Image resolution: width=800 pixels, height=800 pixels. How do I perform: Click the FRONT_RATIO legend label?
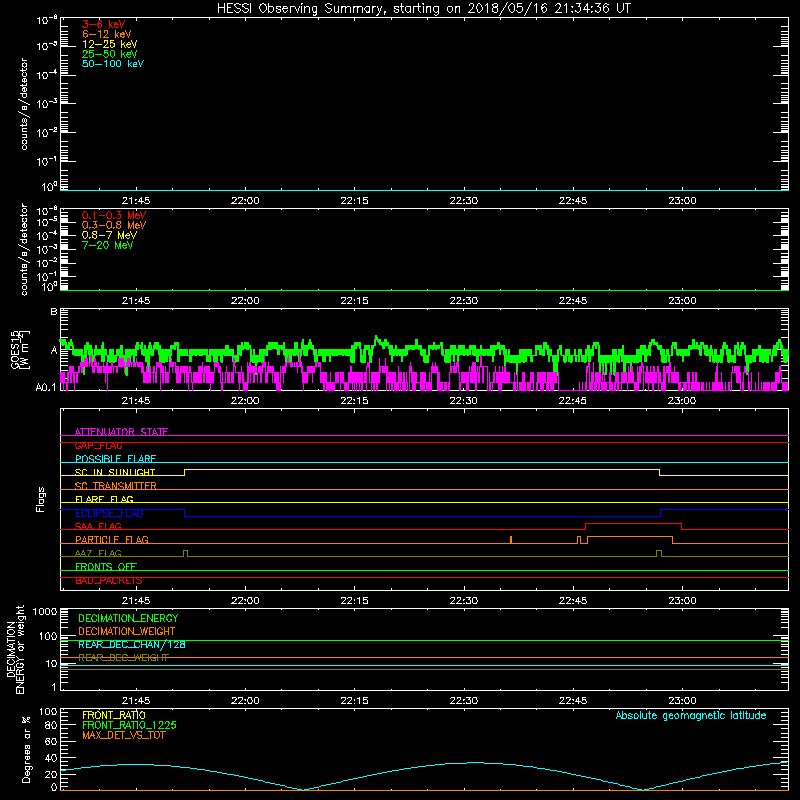114,715
